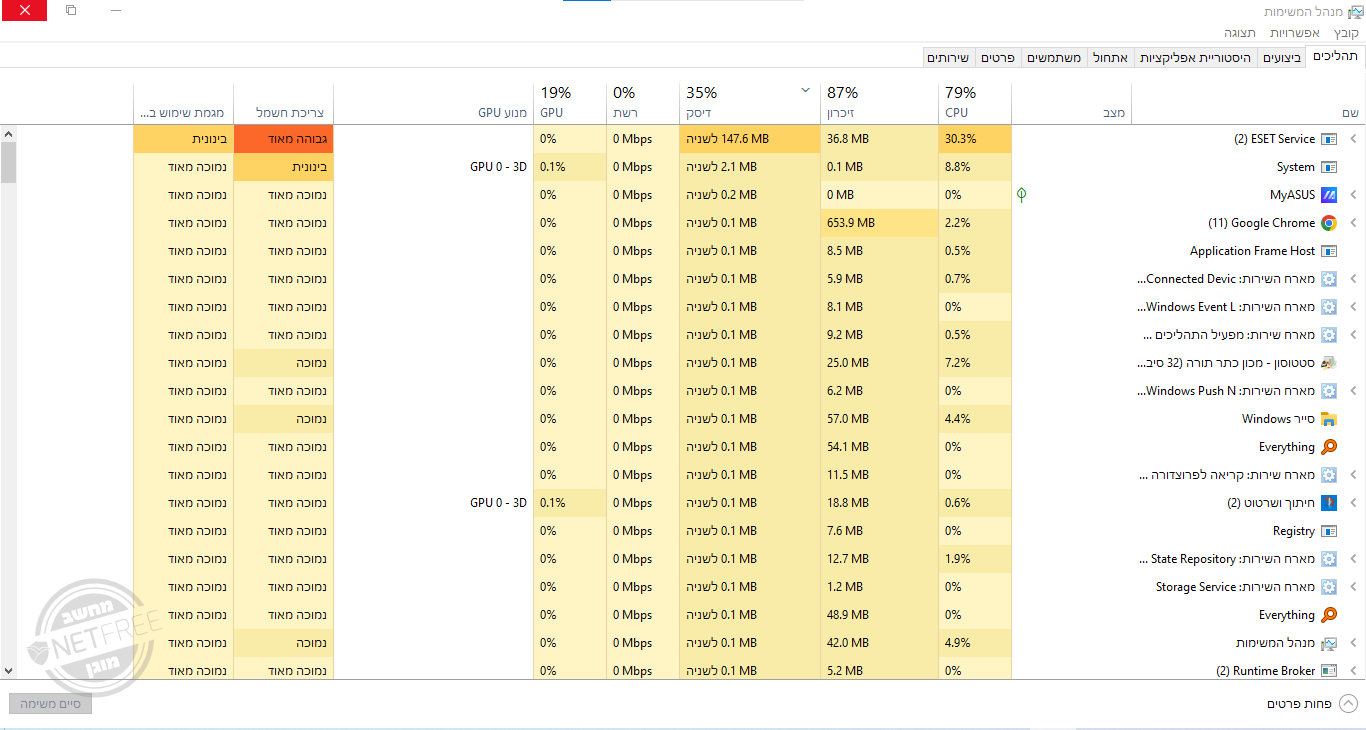Click gear icon of Windows Push N service host
The image size is (1366, 730).
pos(1329,391)
